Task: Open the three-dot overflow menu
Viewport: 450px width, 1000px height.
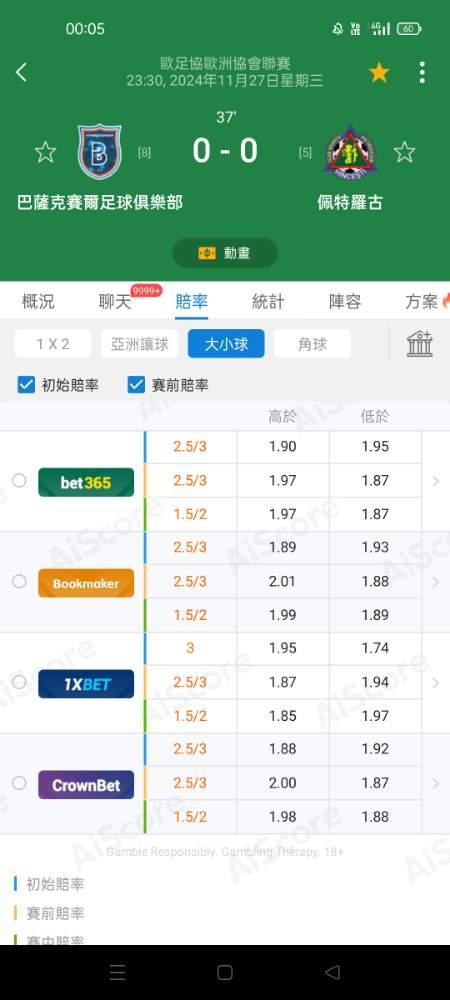Action: [422, 73]
